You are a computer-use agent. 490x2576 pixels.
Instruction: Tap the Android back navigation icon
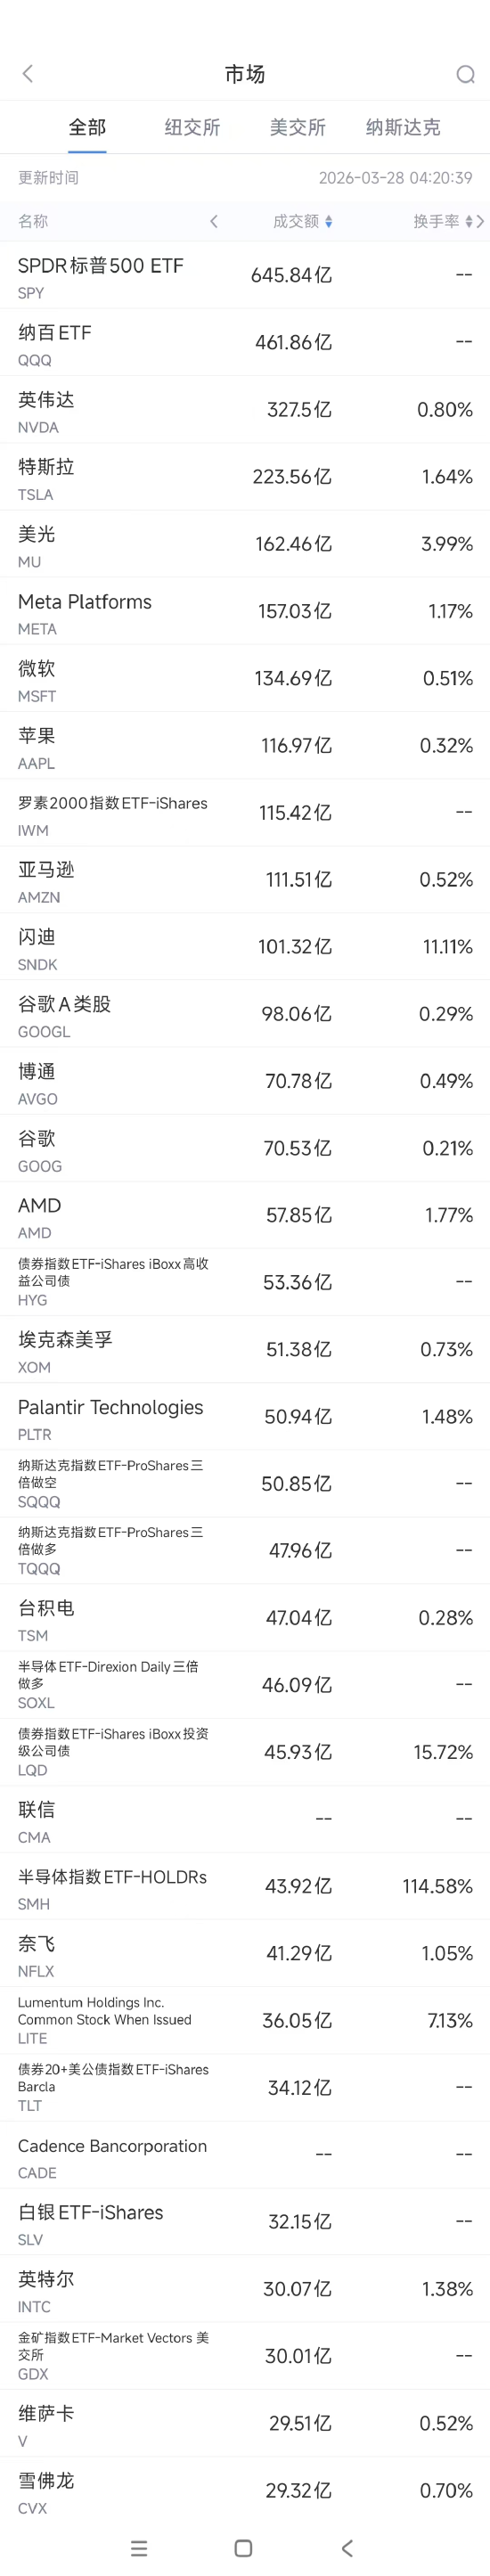coord(347,2547)
